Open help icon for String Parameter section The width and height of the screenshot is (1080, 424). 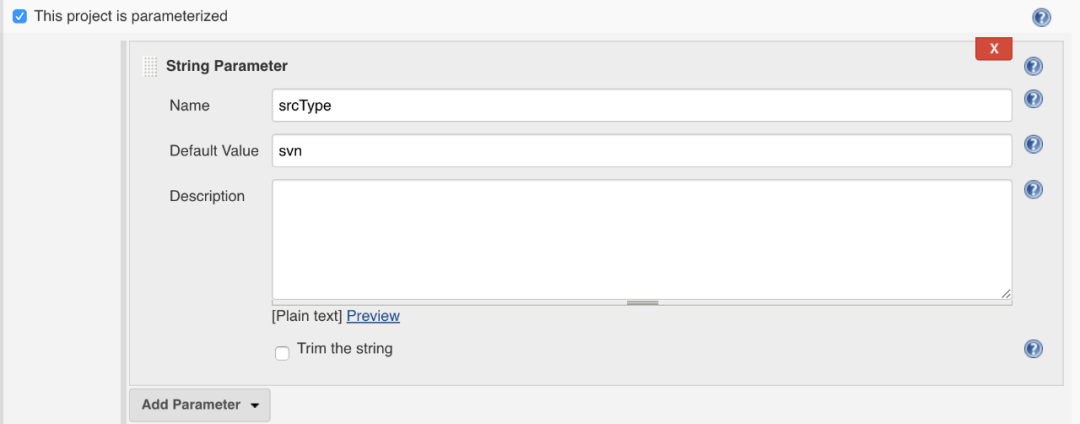(x=1034, y=67)
